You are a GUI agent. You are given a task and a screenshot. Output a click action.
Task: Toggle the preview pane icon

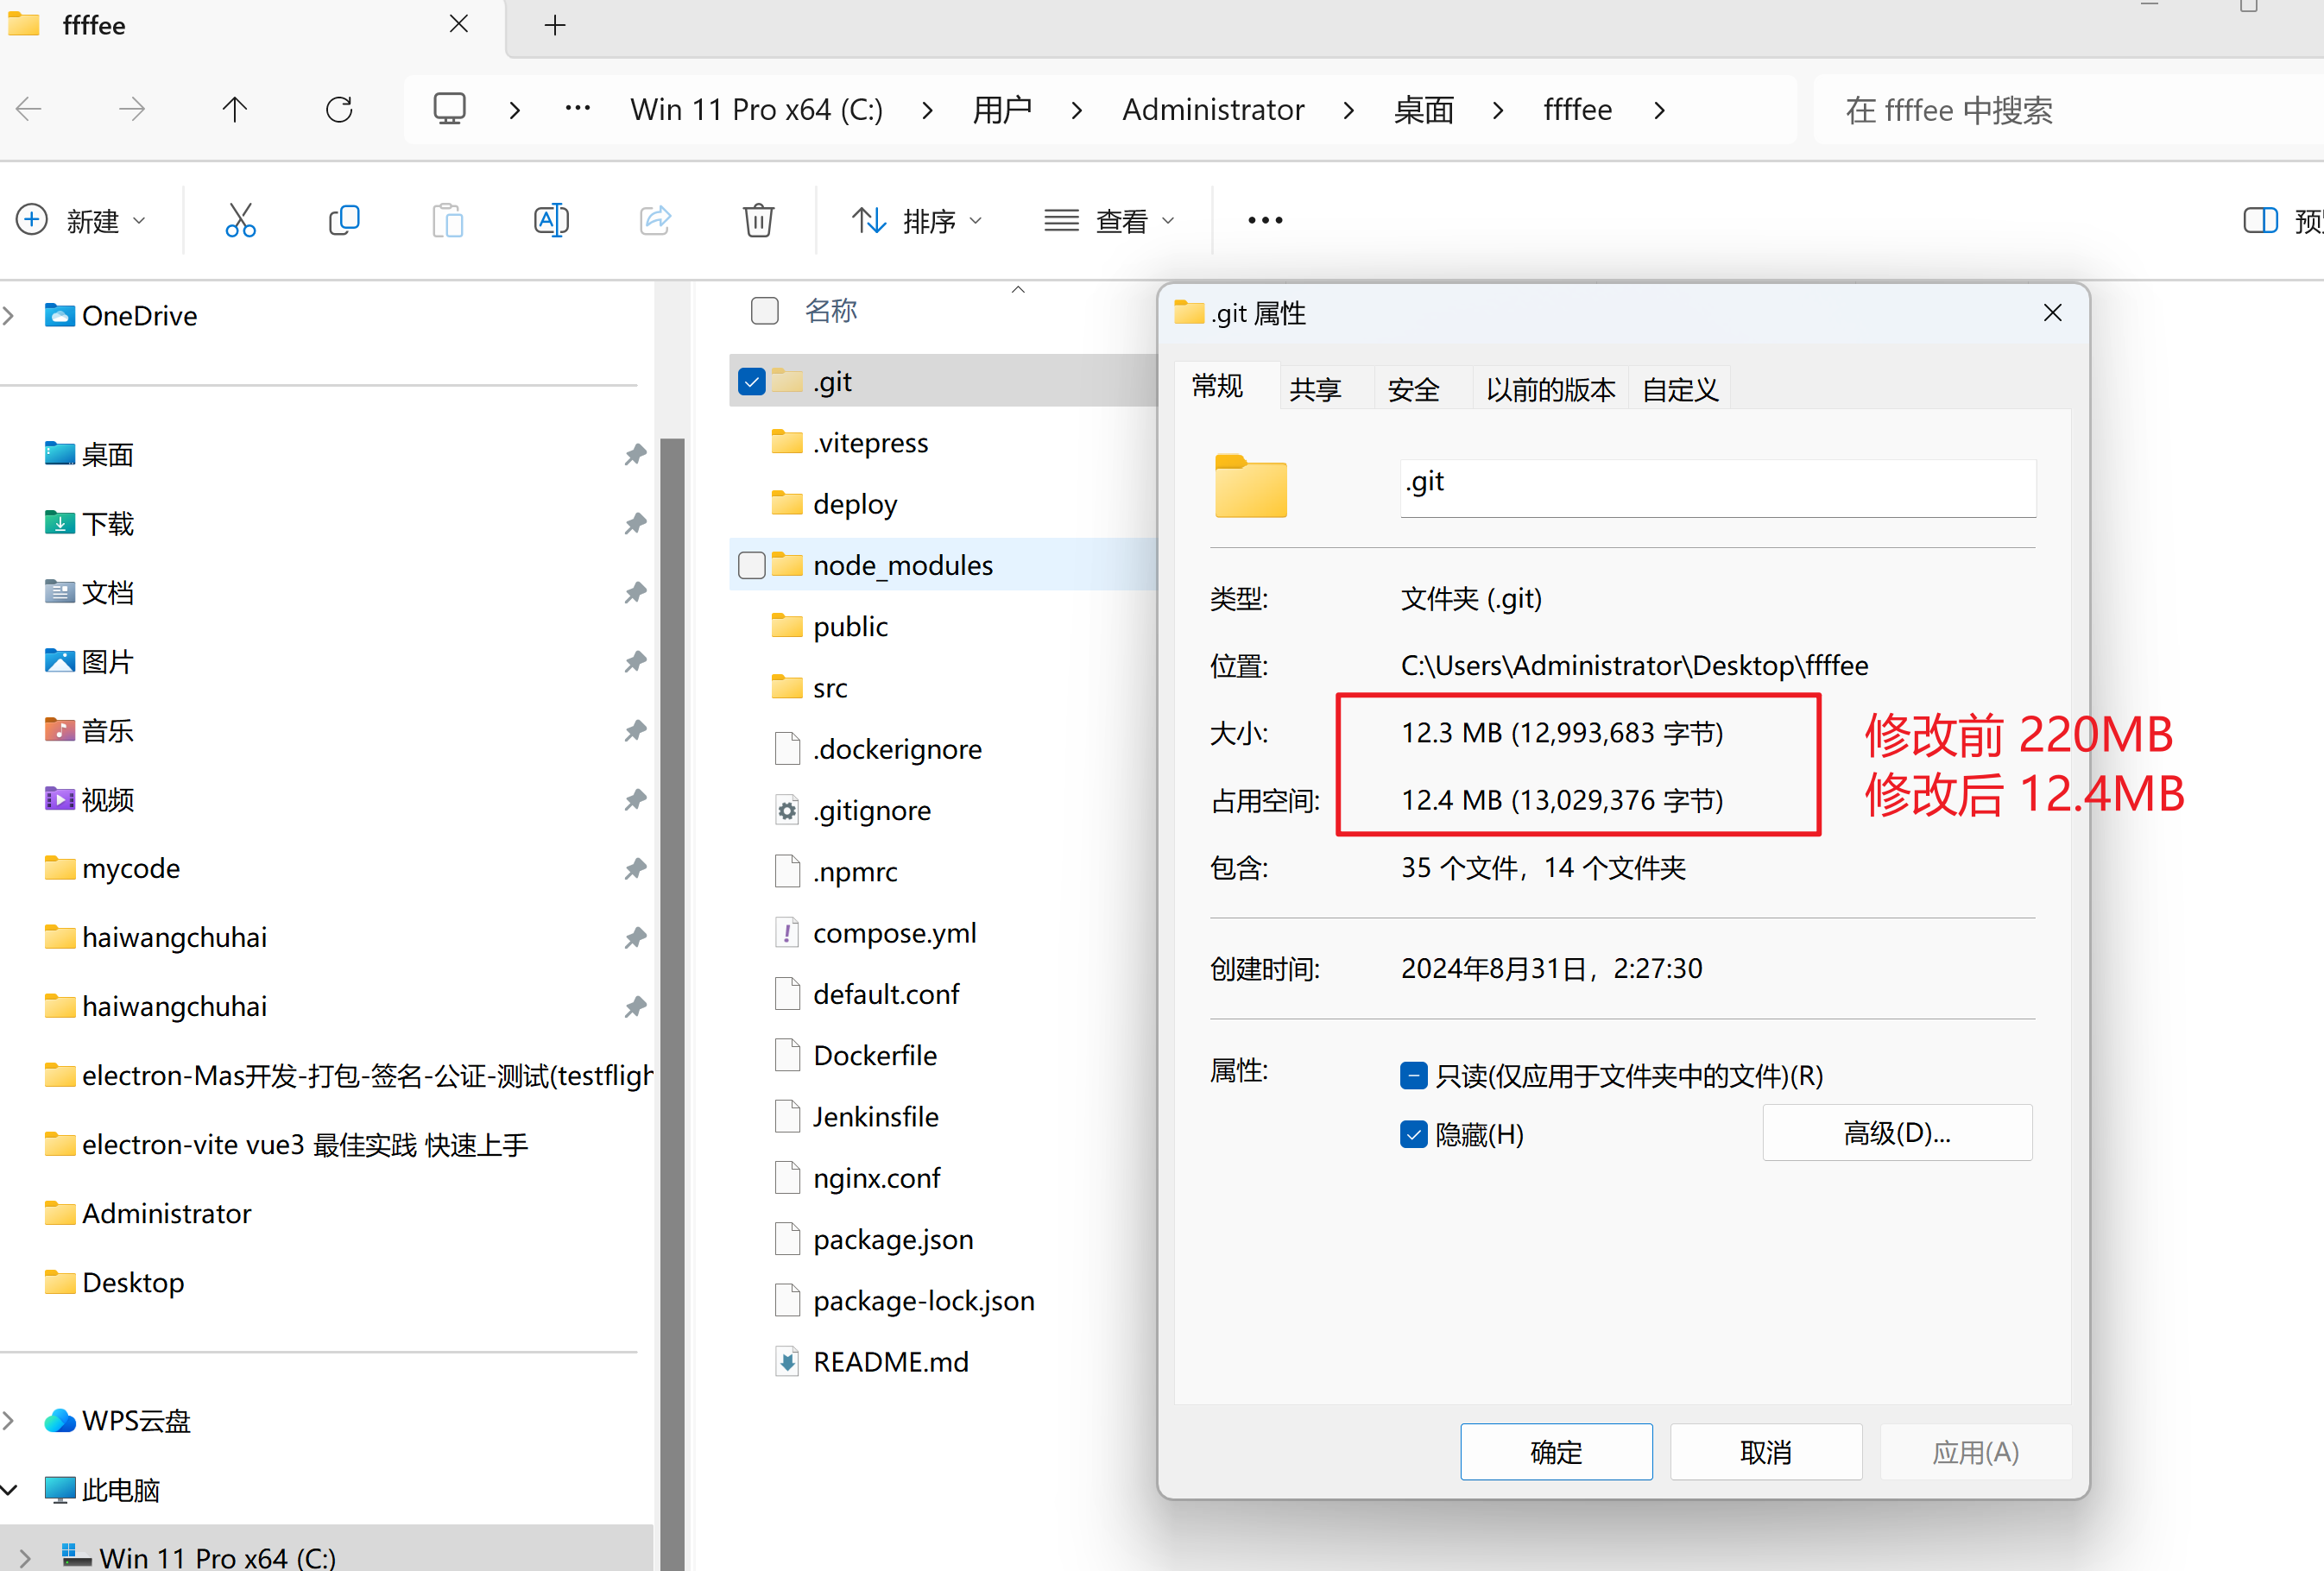[x=2260, y=220]
